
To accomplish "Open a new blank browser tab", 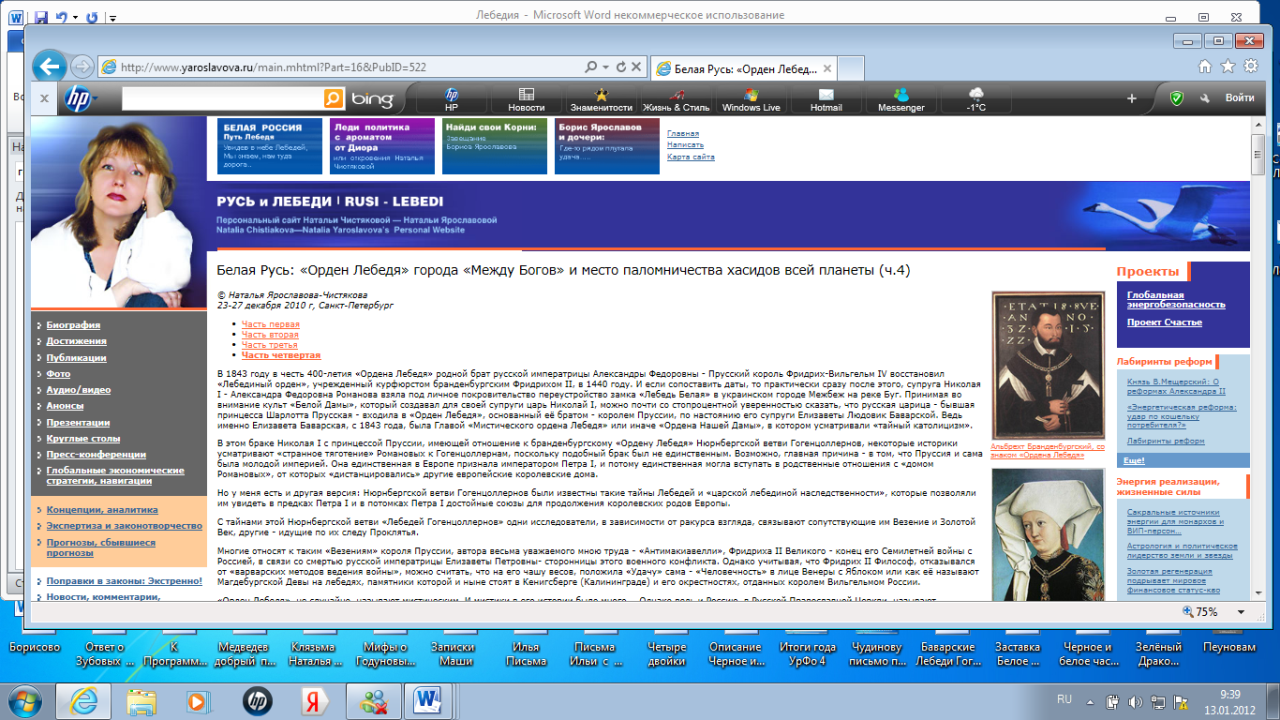I will click(x=851, y=68).
